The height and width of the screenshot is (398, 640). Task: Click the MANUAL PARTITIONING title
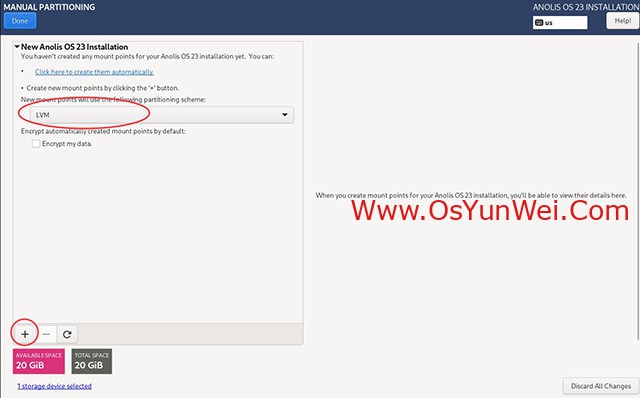click(49, 7)
